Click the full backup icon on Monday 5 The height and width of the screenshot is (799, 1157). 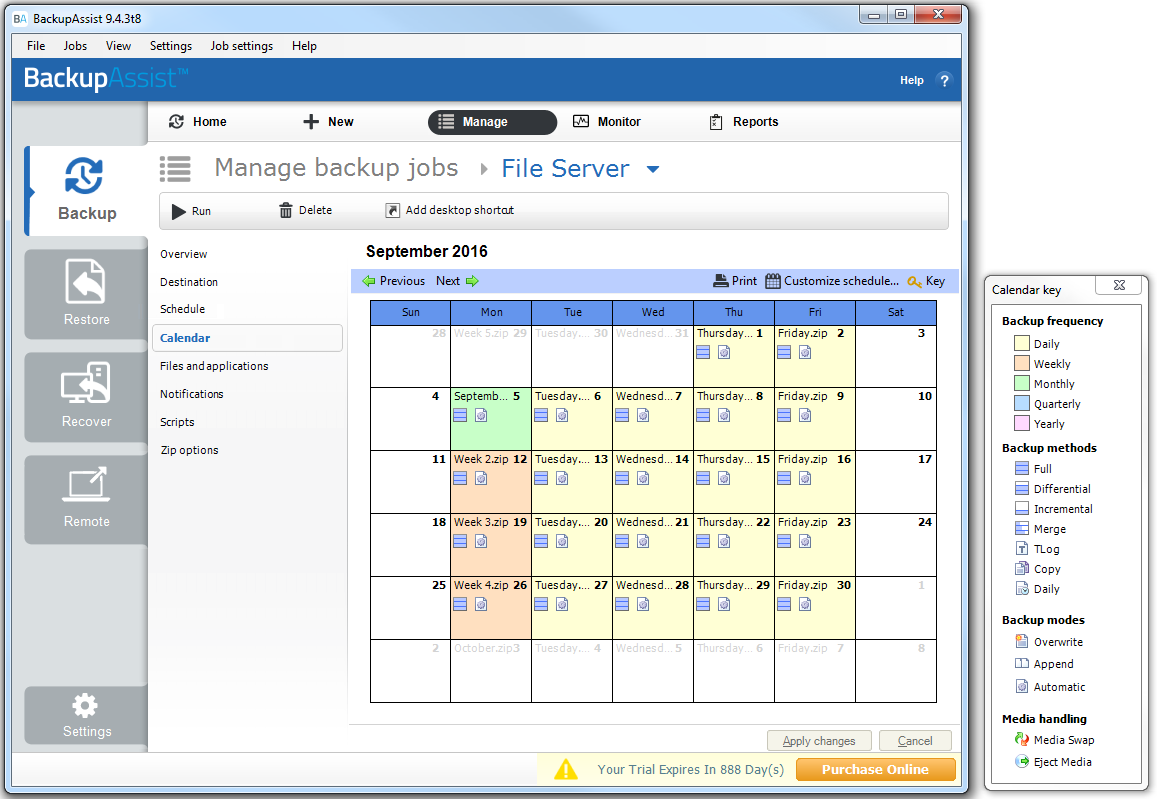pyautogui.click(x=460, y=415)
